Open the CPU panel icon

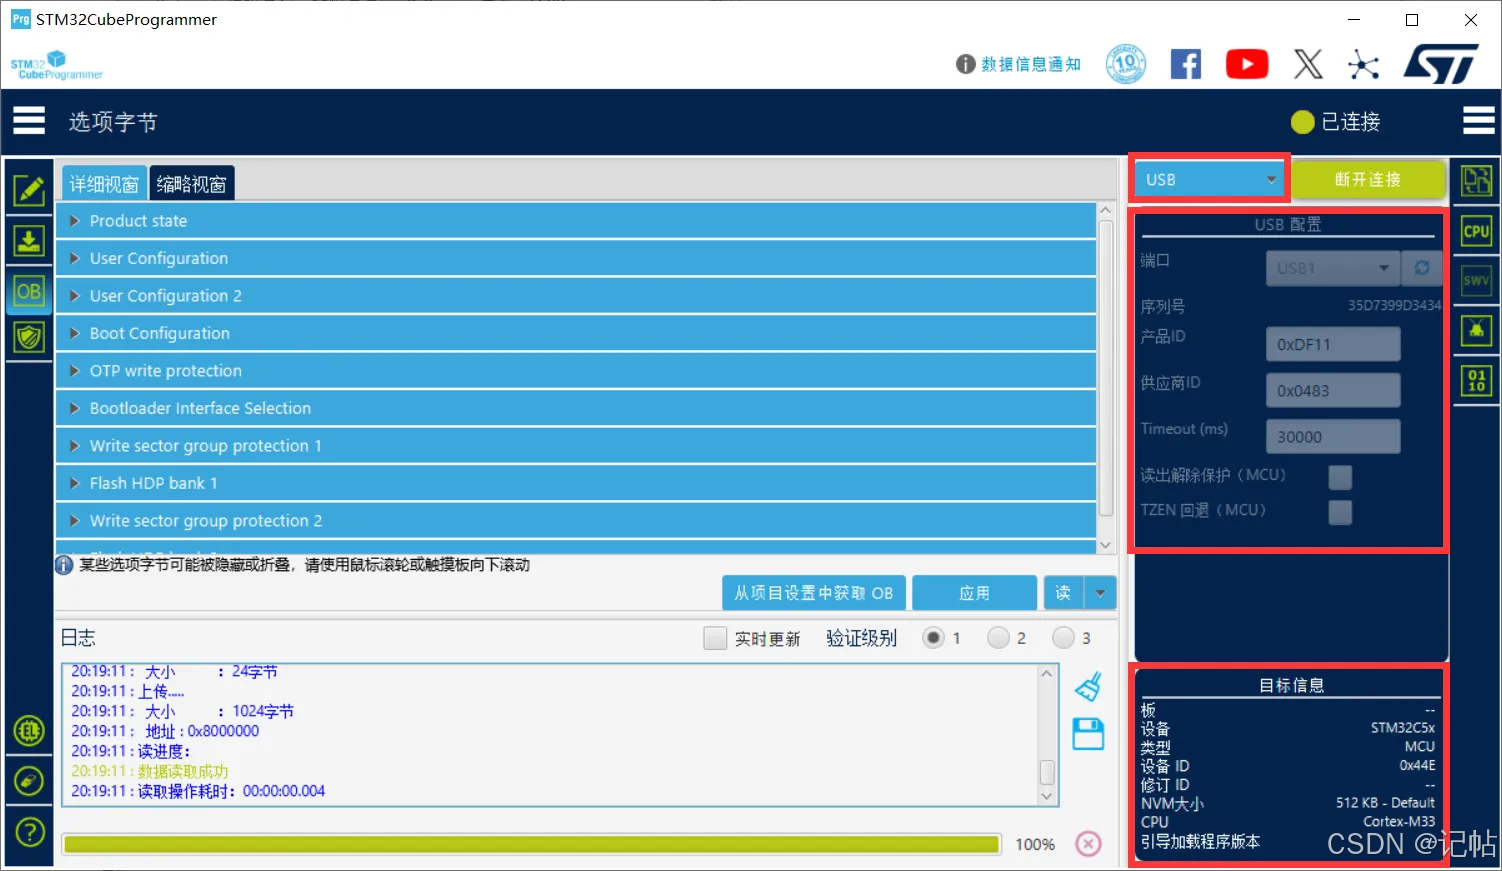pyautogui.click(x=1476, y=231)
